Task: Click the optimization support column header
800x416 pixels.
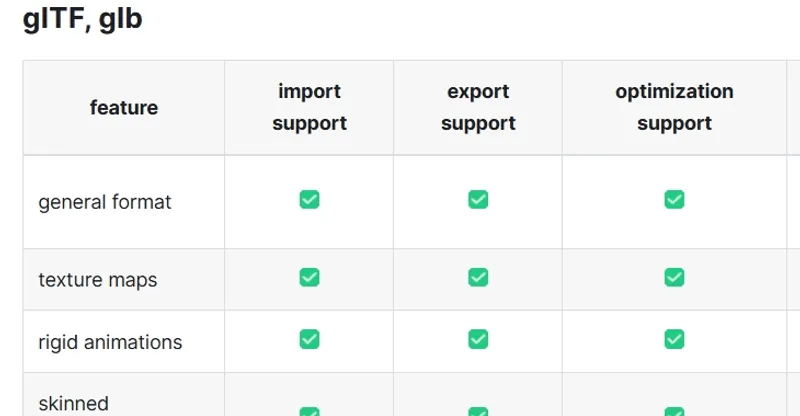Action: coord(674,107)
